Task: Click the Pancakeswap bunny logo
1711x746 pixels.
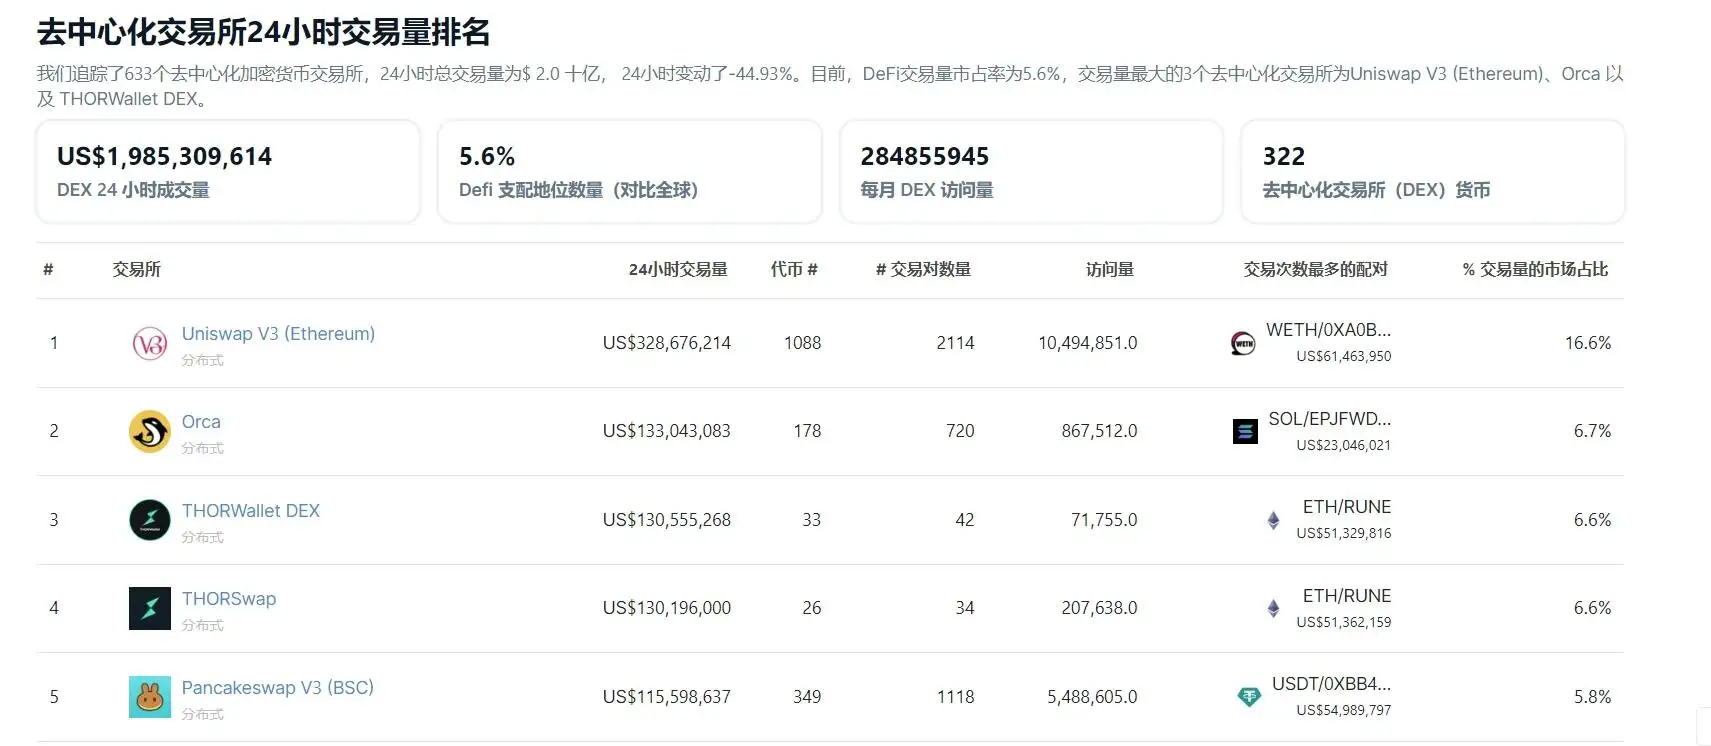Action: pos(150,697)
